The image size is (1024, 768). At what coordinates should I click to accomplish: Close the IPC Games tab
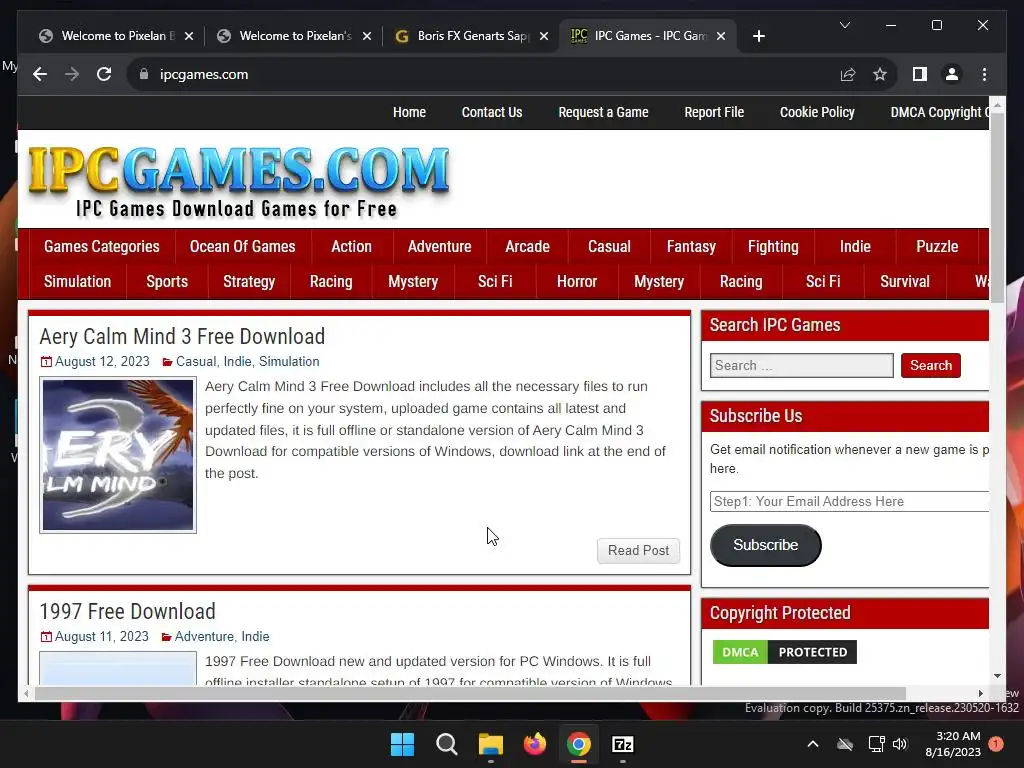pyautogui.click(x=721, y=36)
